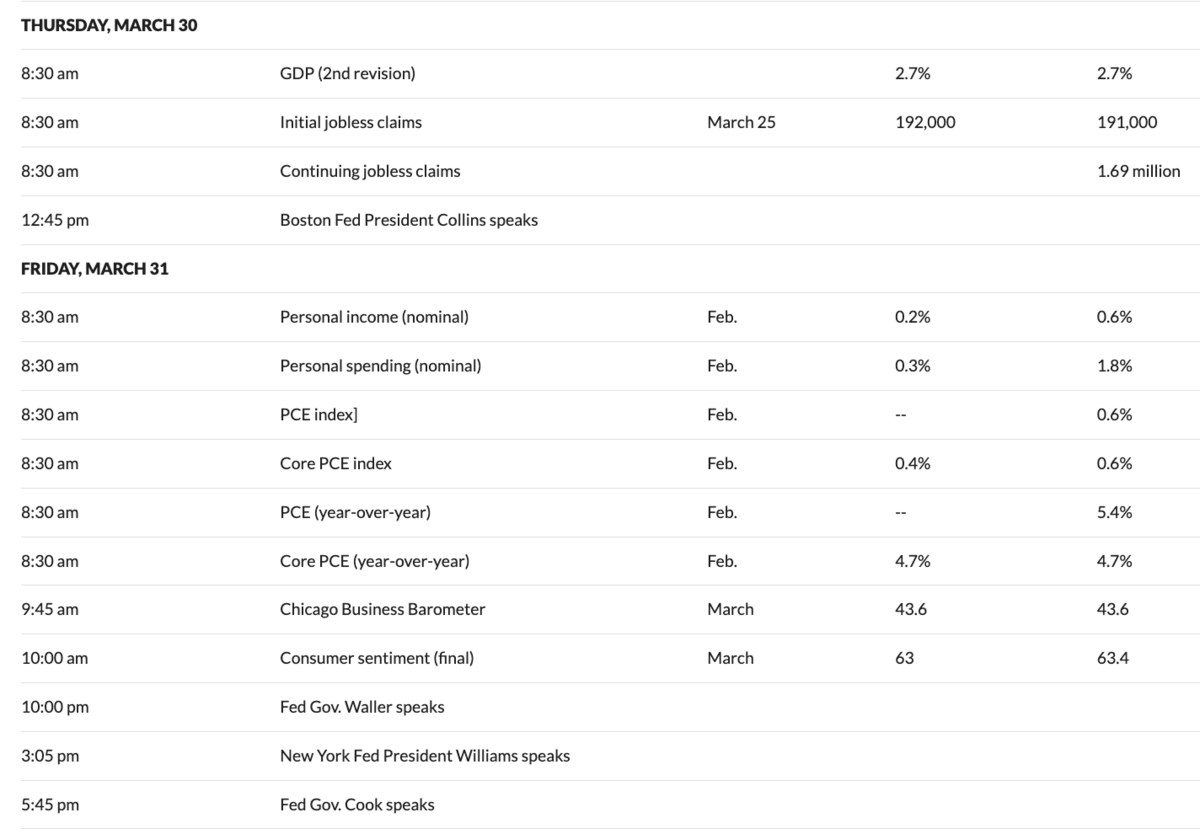Click the PCE (year-over-year) event name
1200x834 pixels.
355,512
